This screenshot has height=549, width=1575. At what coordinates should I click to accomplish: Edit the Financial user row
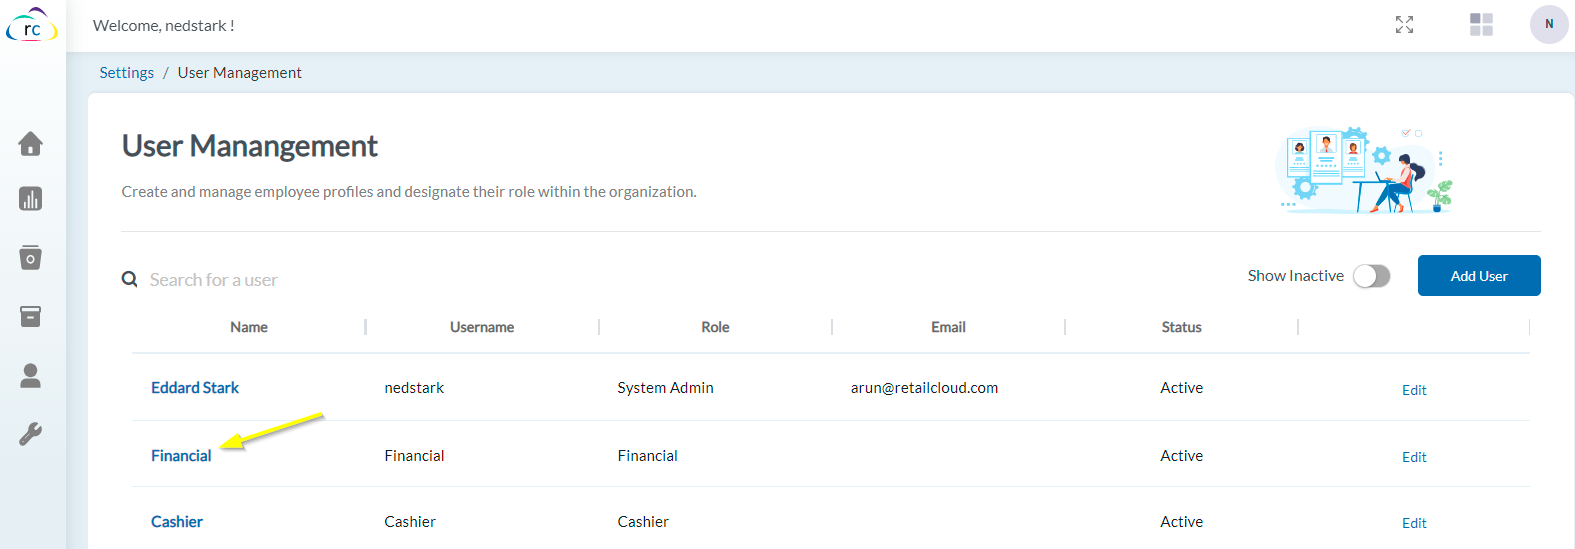[x=1414, y=457]
